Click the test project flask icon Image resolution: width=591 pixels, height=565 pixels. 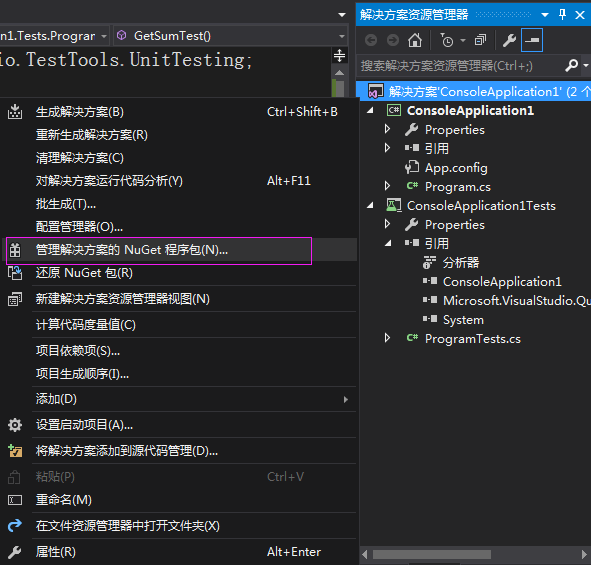(394, 205)
